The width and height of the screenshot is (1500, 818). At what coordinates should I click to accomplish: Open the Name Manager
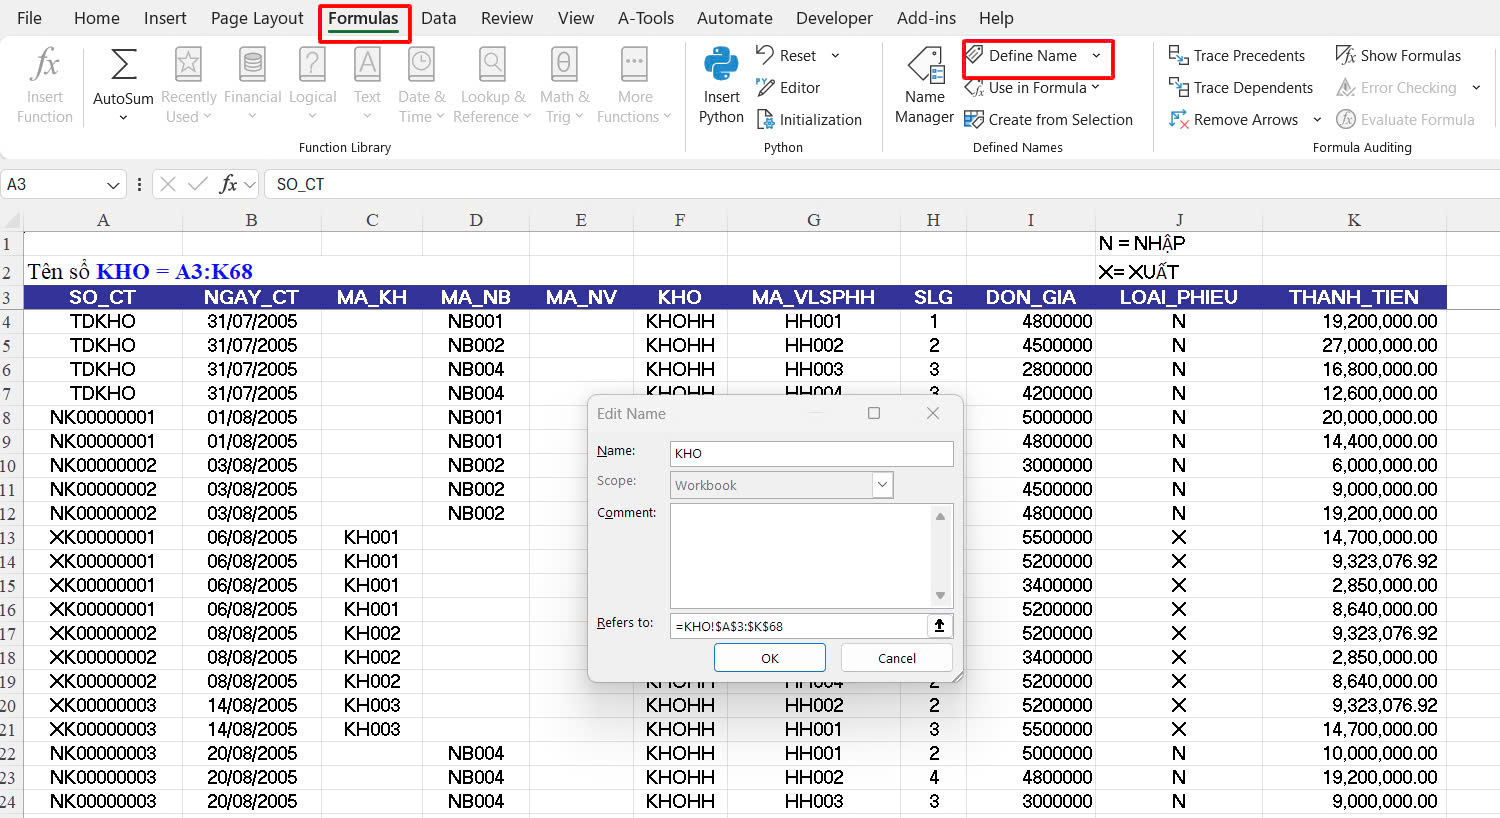click(x=924, y=86)
